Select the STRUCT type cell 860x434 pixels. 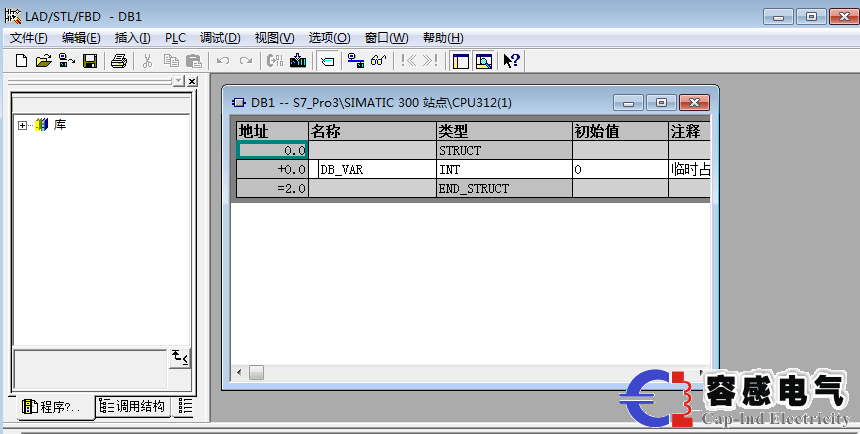504,150
